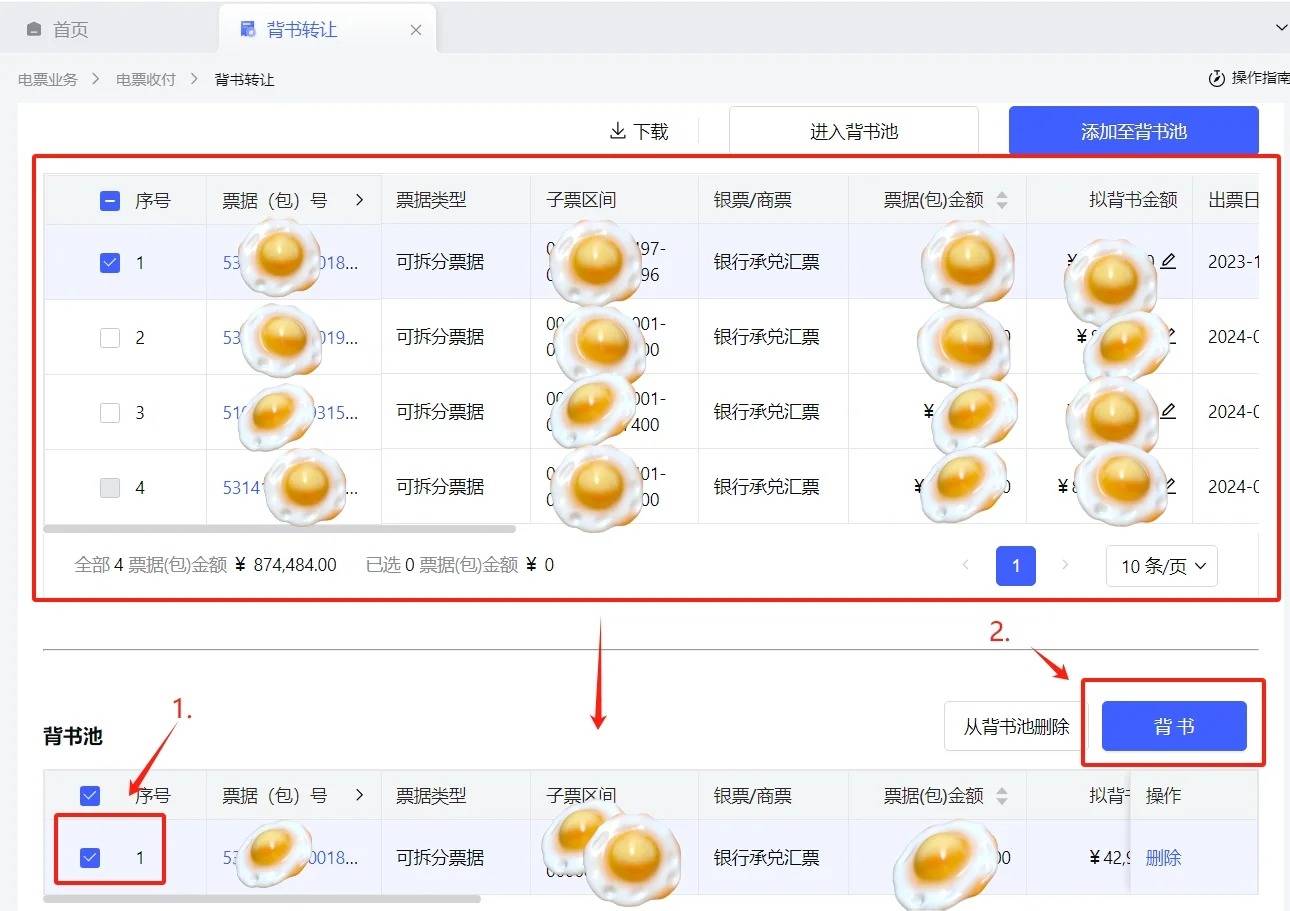This screenshot has height=911, width=1290.
Task: Click 删除 link in 背书池 row
Action: pyautogui.click(x=1163, y=857)
